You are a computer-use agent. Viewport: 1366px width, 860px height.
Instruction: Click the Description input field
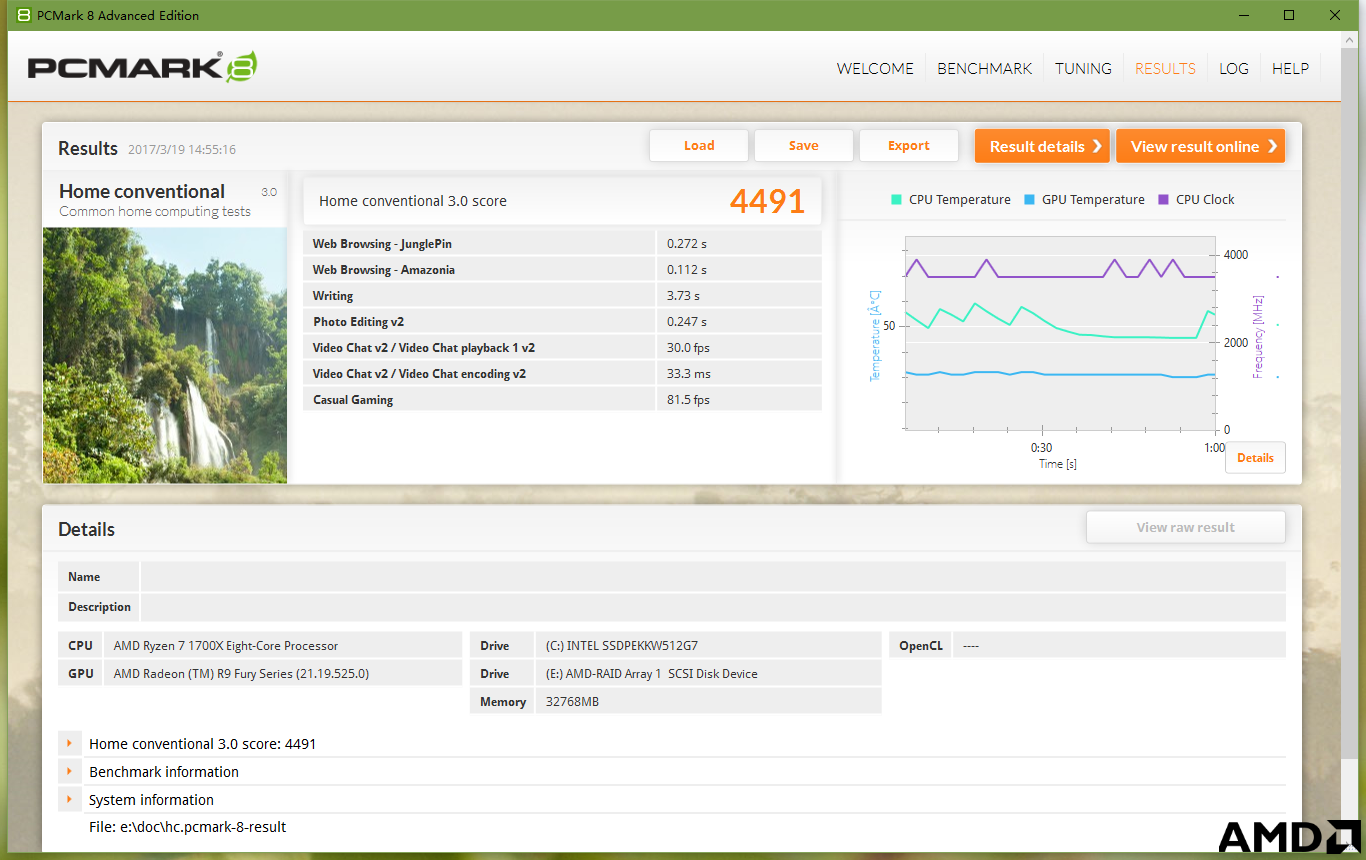[713, 607]
